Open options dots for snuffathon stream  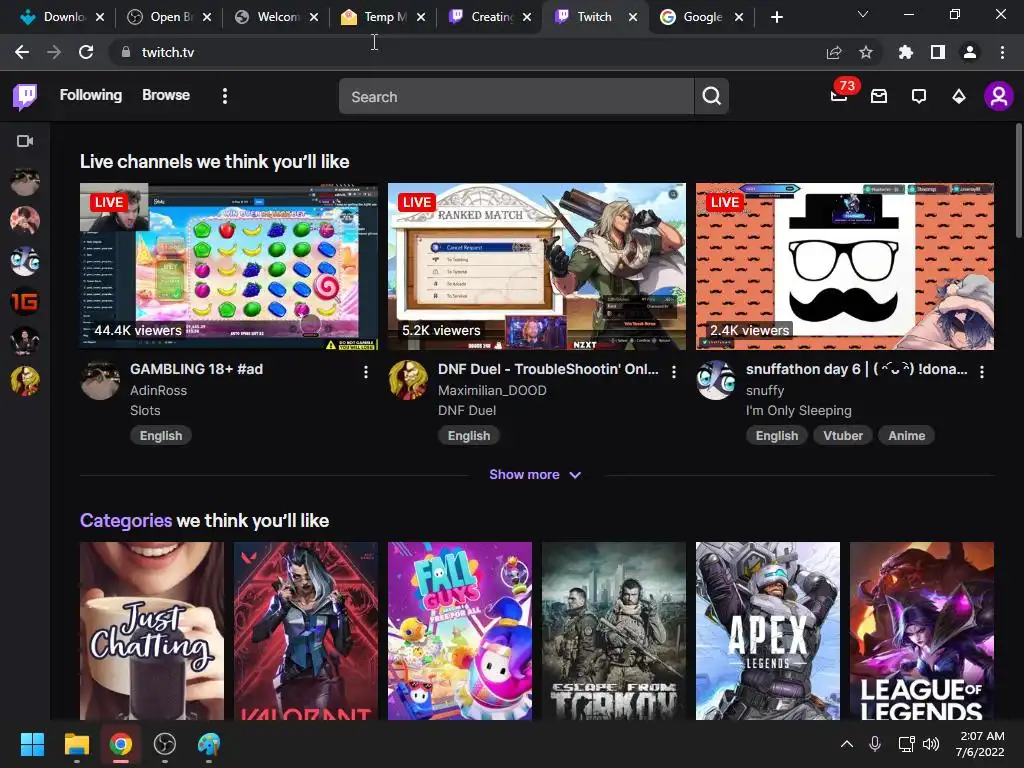pos(982,372)
